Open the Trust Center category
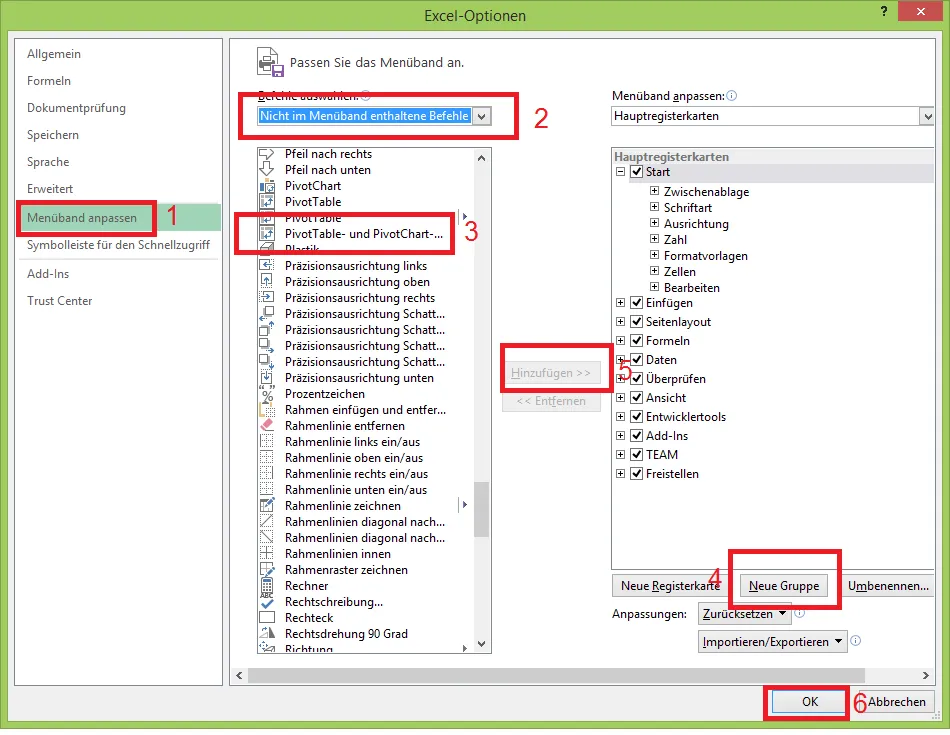Image resolution: width=950 pixels, height=735 pixels. [59, 301]
